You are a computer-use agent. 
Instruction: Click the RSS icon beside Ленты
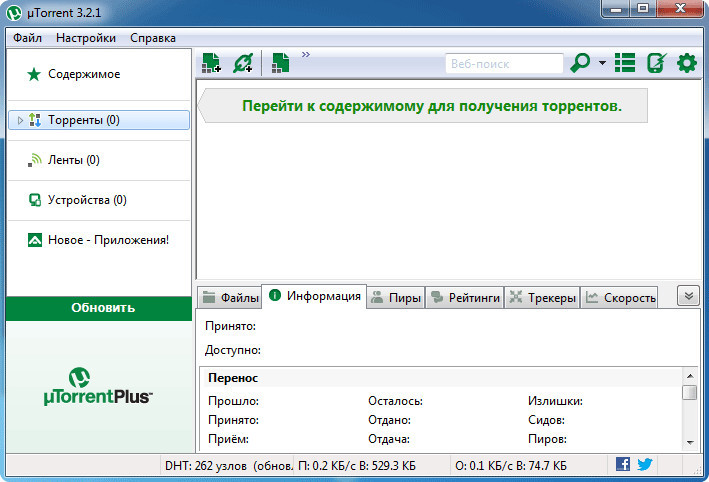click(34, 160)
